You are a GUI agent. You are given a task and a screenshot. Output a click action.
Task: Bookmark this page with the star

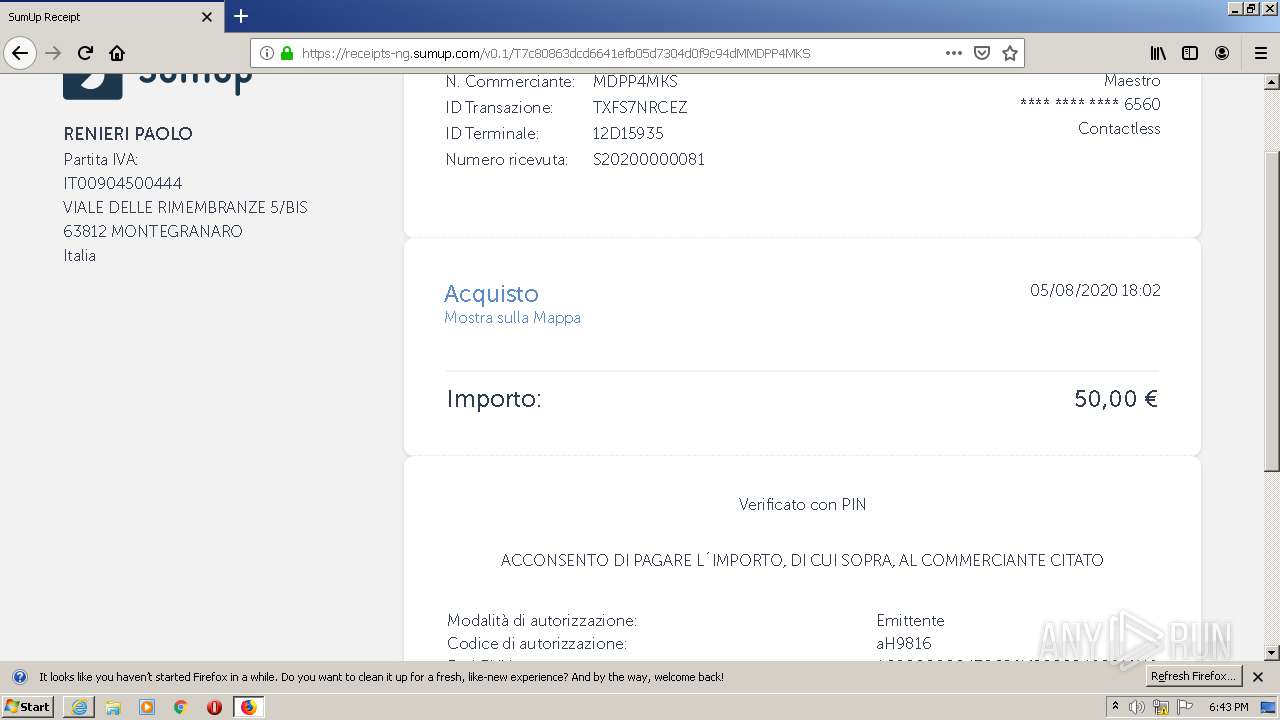(1010, 53)
